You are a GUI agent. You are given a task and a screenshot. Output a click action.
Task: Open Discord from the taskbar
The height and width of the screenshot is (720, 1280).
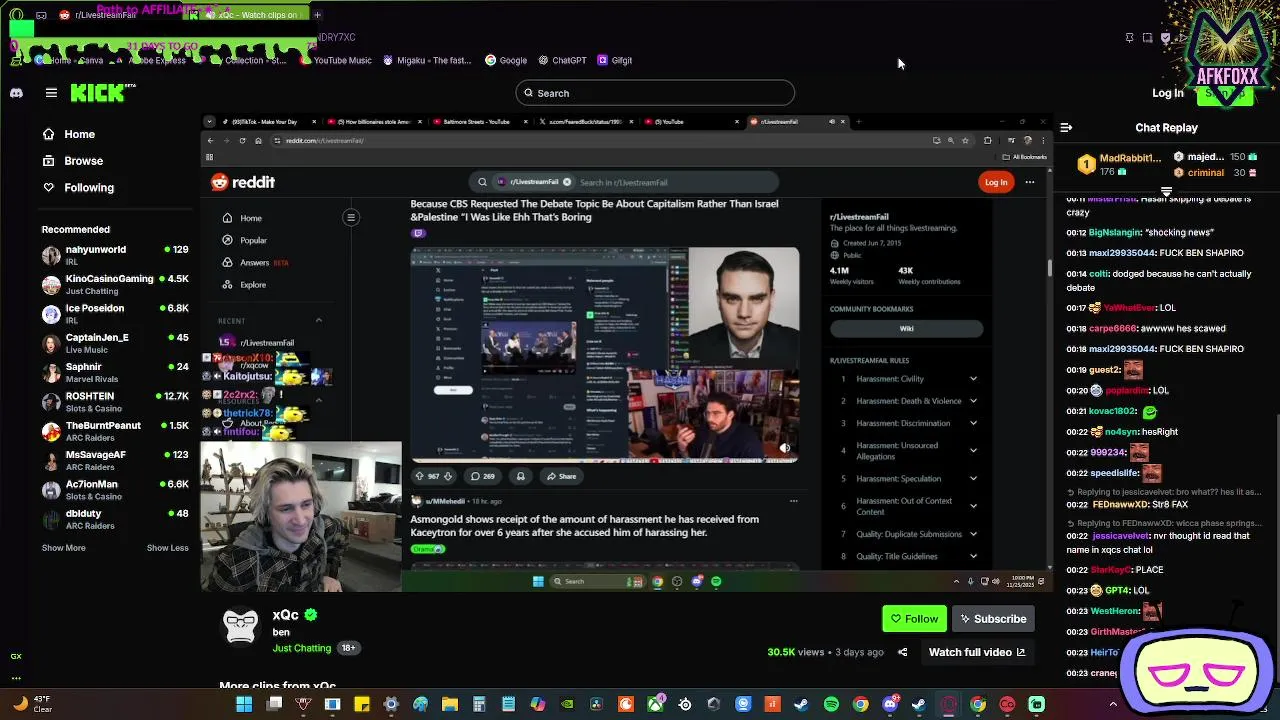point(890,704)
